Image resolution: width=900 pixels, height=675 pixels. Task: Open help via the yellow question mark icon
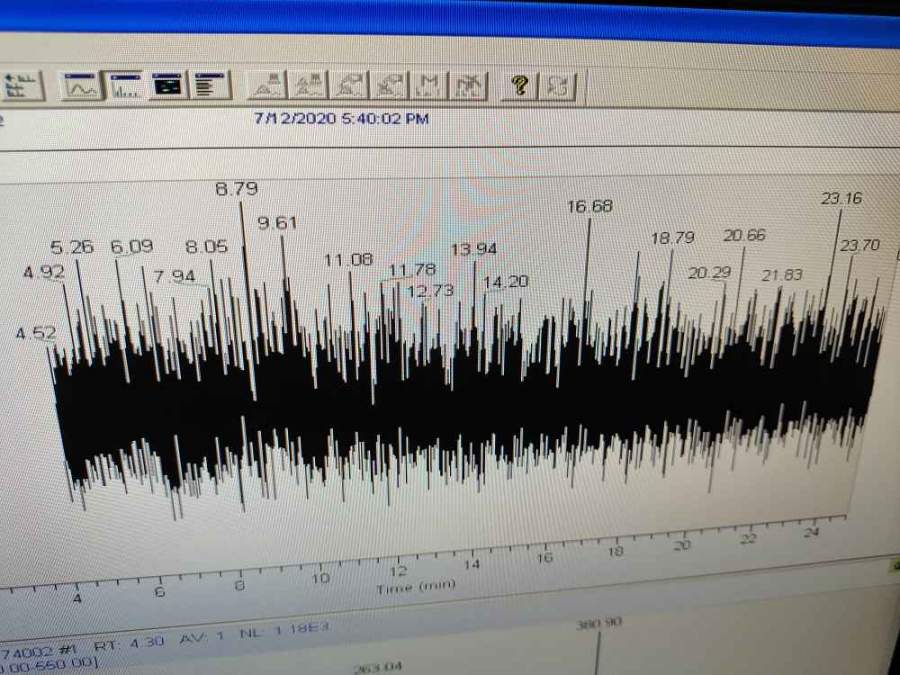[x=521, y=86]
